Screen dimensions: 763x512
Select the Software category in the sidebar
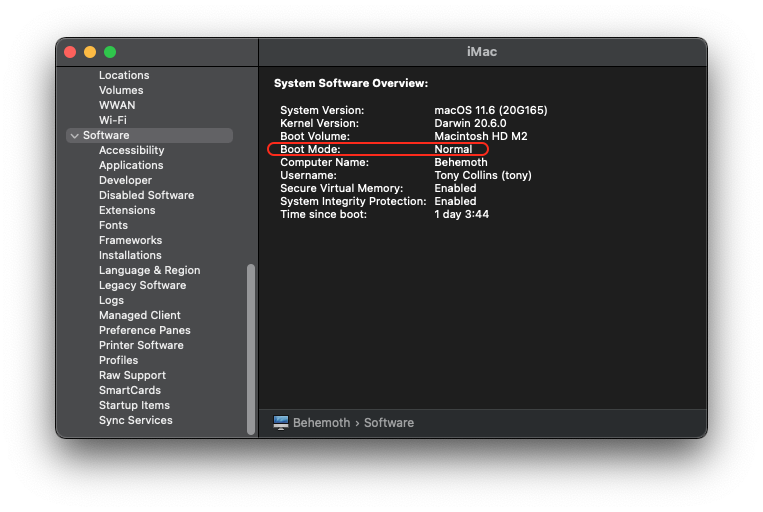coord(149,135)
